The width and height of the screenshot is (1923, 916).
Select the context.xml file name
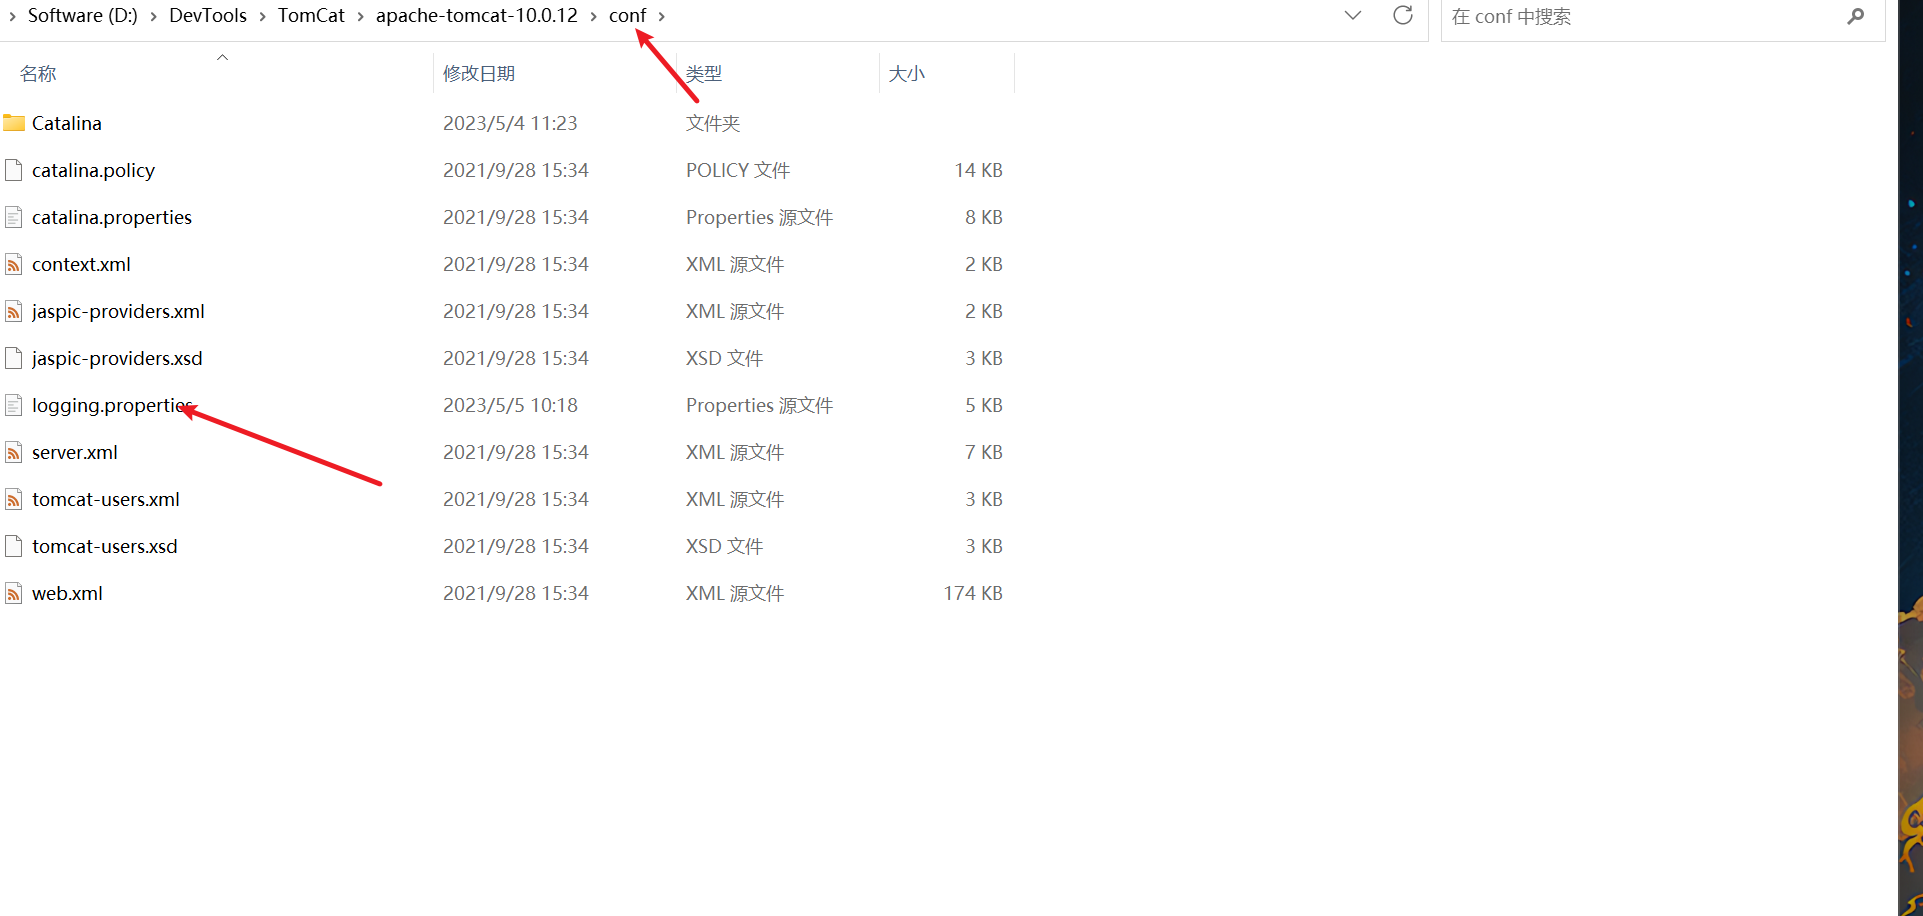81,264
